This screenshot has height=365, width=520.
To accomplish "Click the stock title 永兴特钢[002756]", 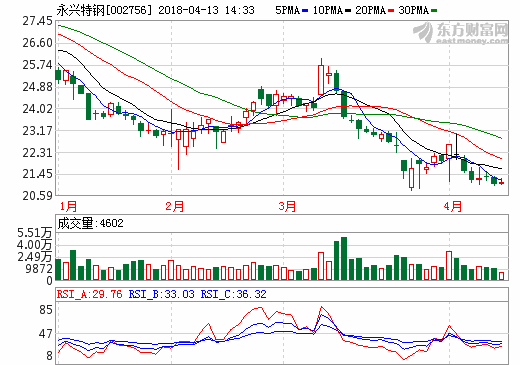I will [x=104, y=10].
